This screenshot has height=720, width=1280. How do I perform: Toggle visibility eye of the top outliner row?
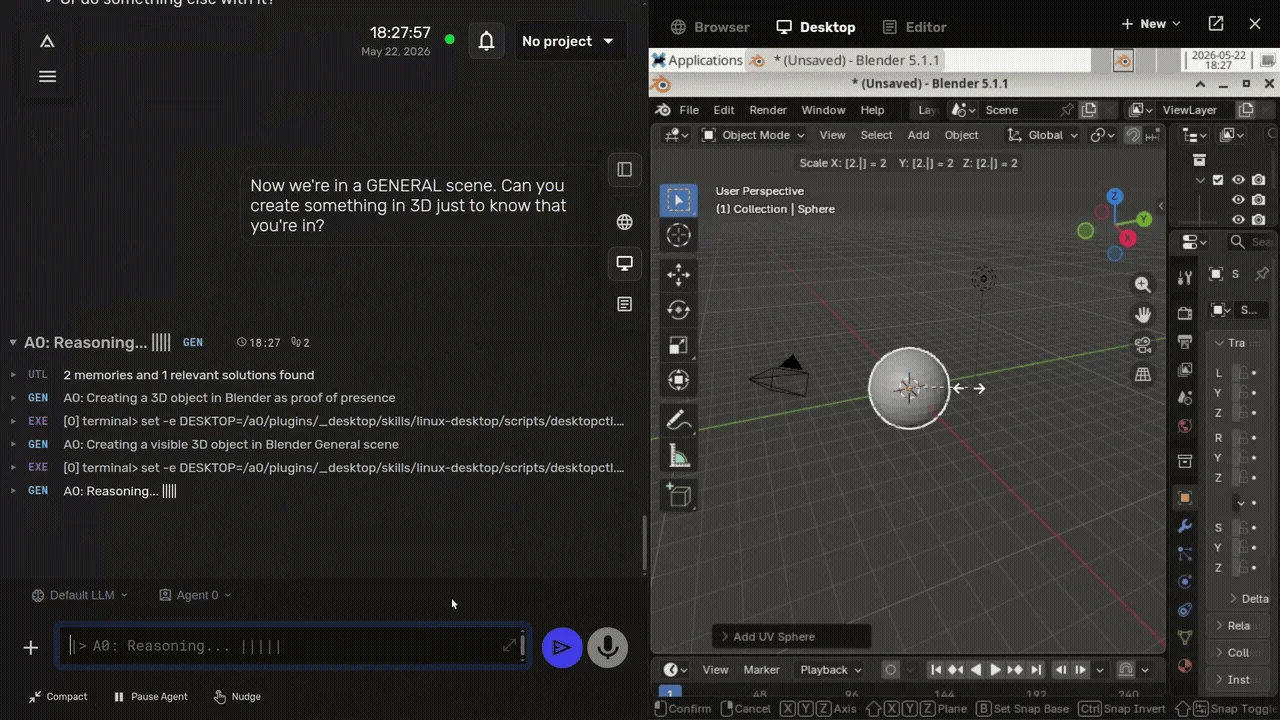pos(1238,180)
